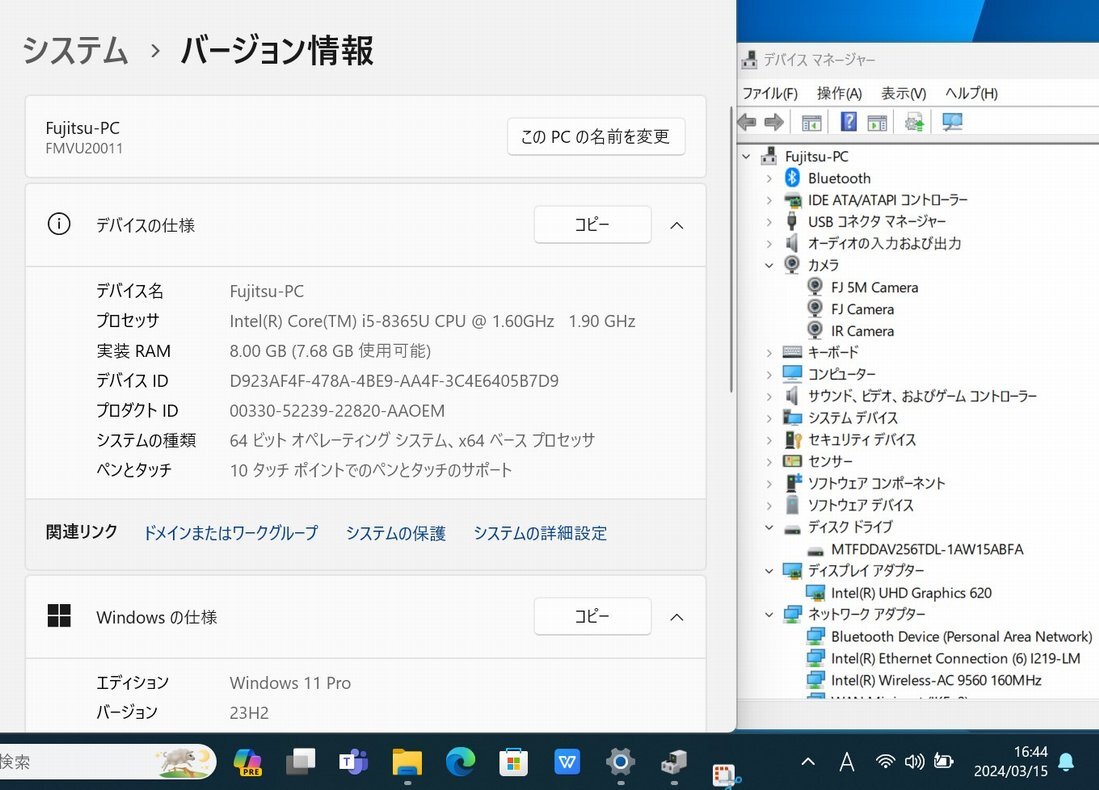Click the IME 'A' input indicator

[x=847, y=762]
